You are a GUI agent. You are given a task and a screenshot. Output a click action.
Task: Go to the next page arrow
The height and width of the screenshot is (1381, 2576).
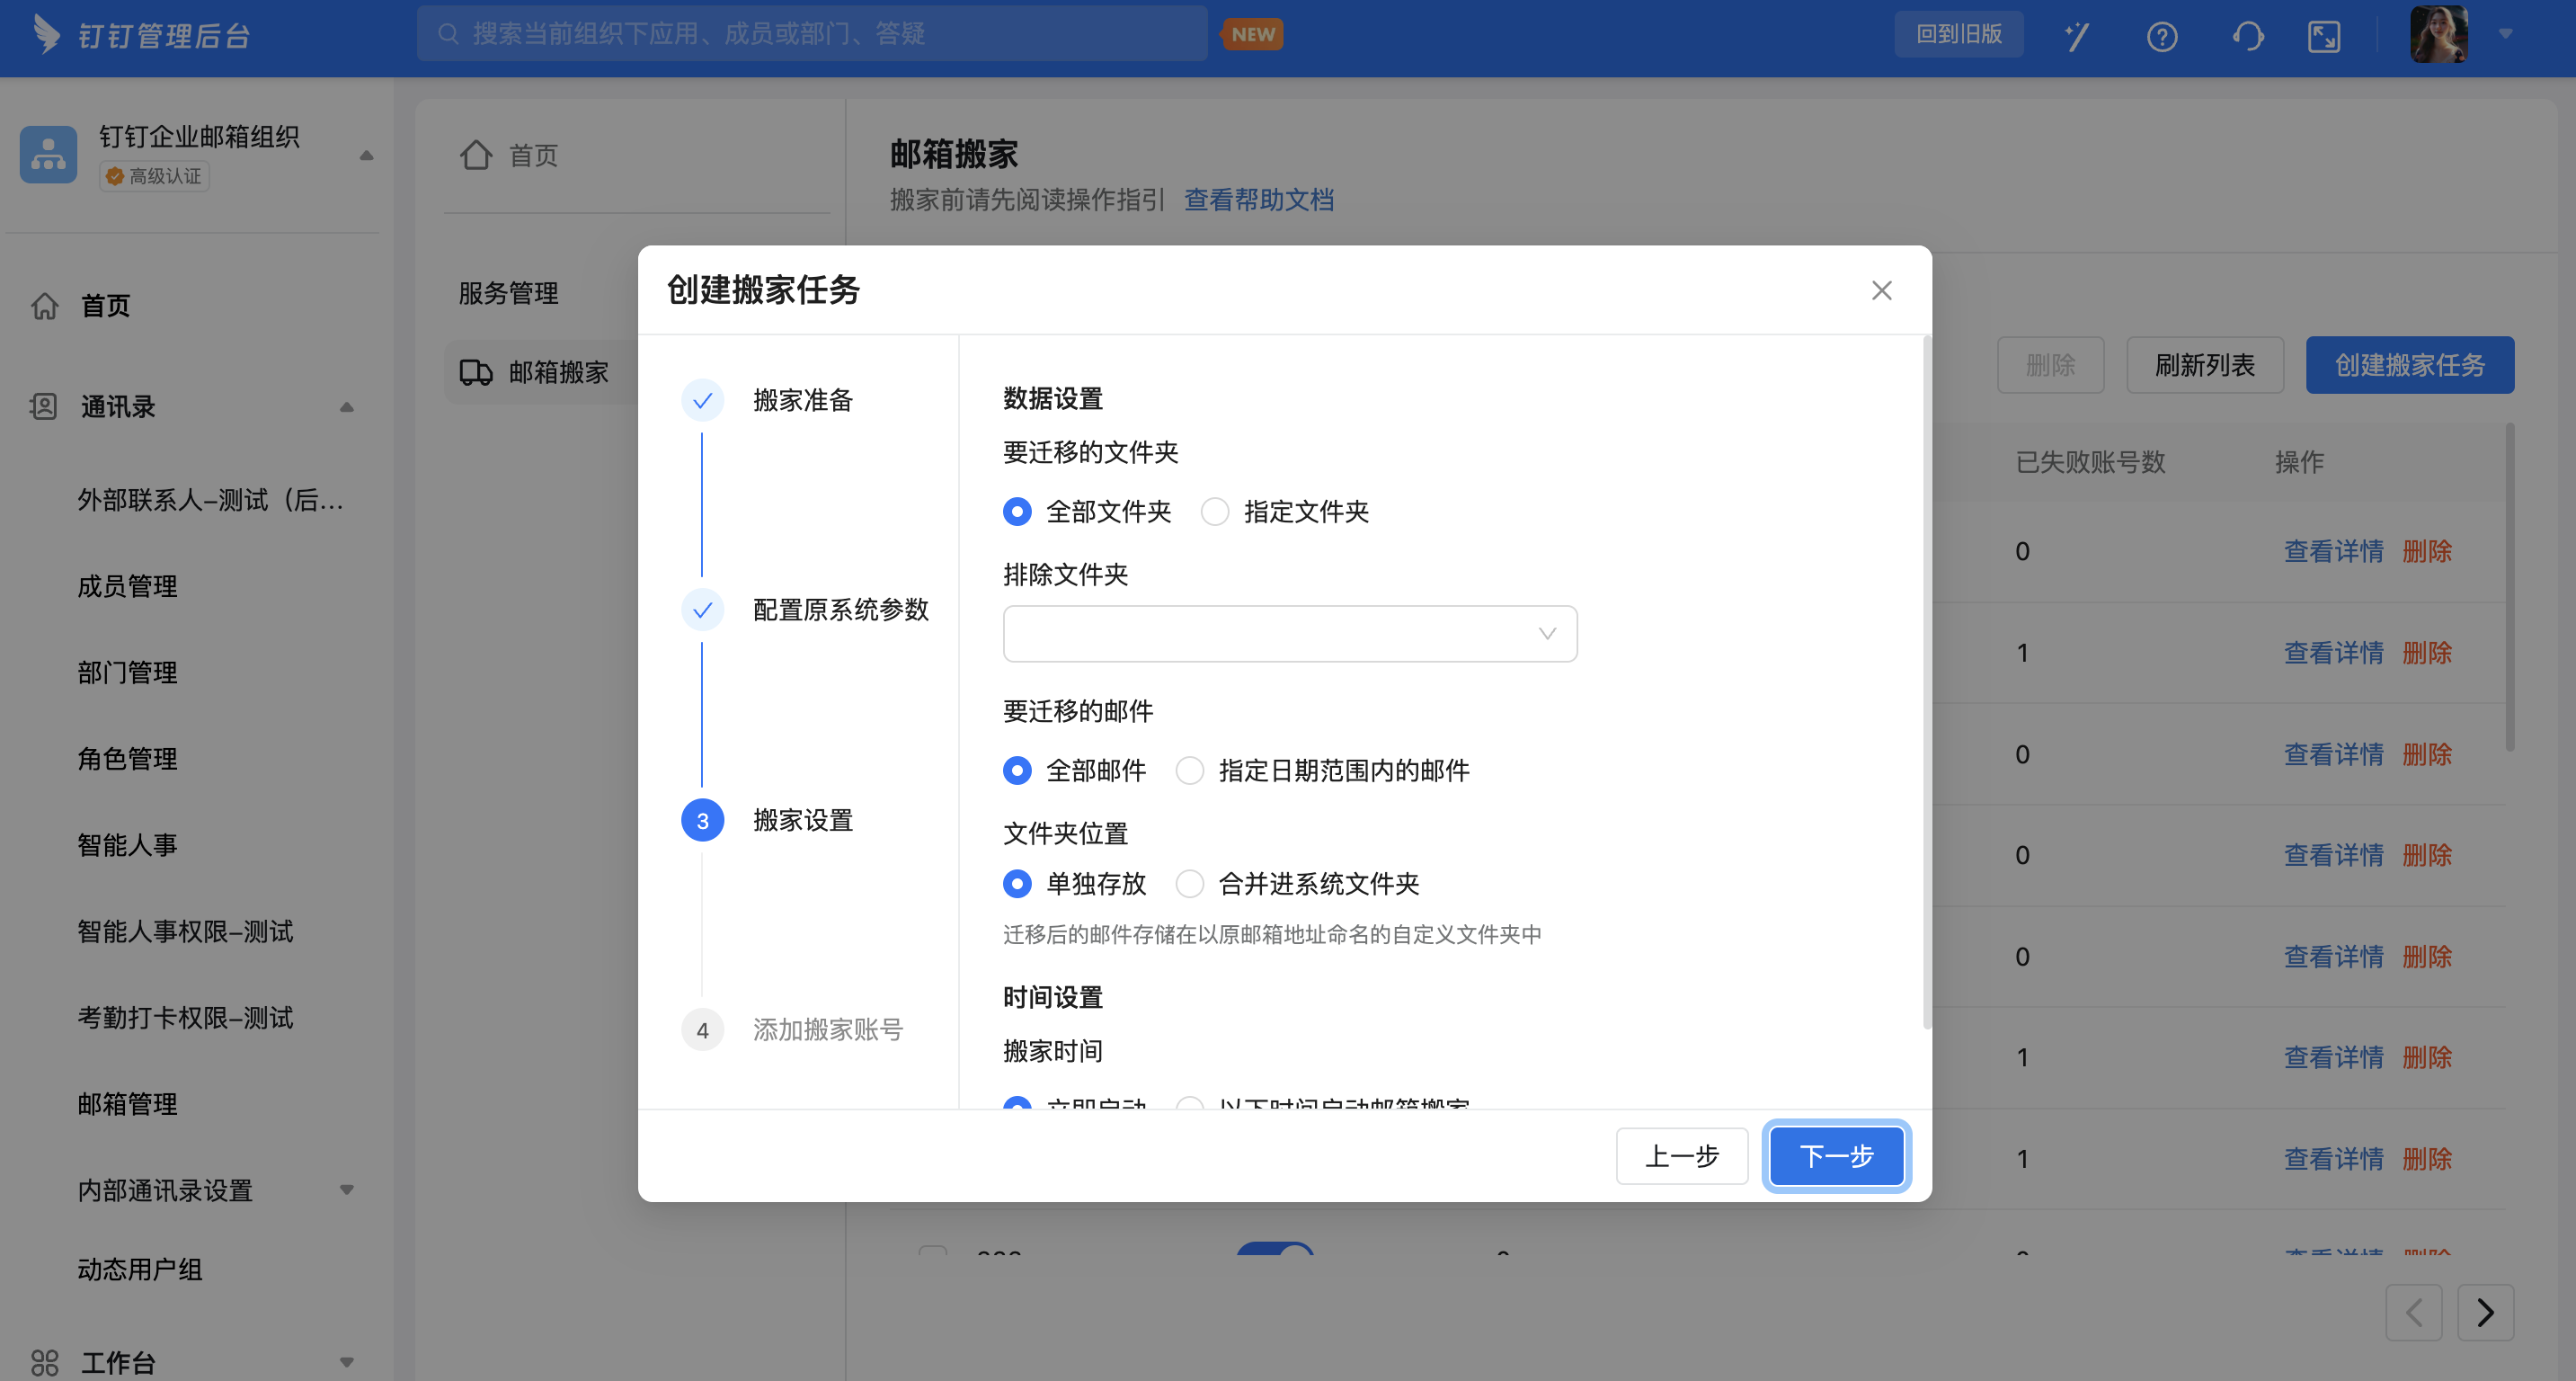click(2486, 1312)
